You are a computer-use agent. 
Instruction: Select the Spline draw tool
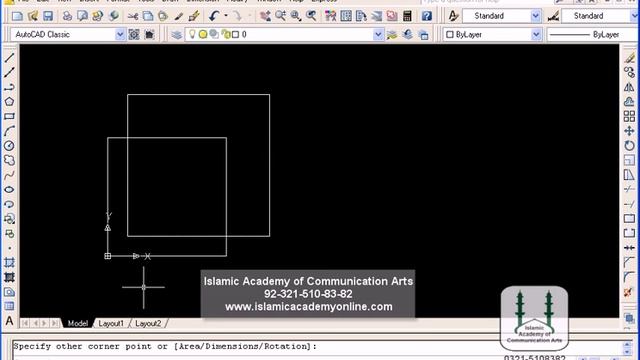[9, 175]
